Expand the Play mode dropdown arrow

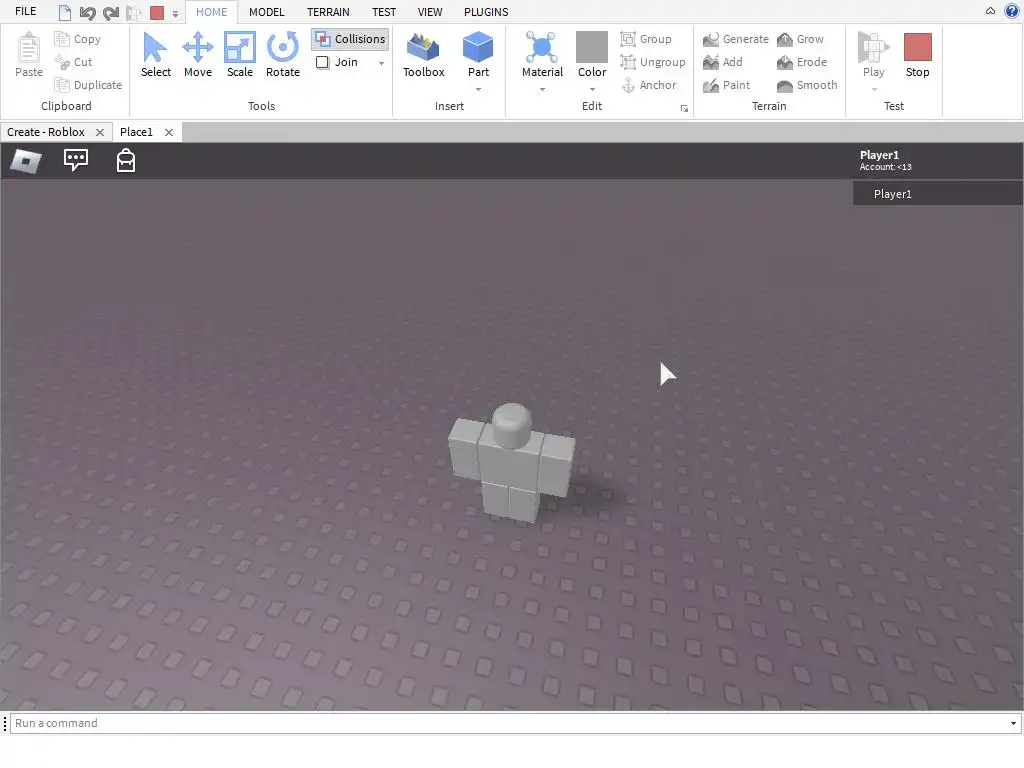[x=874, y=89]
